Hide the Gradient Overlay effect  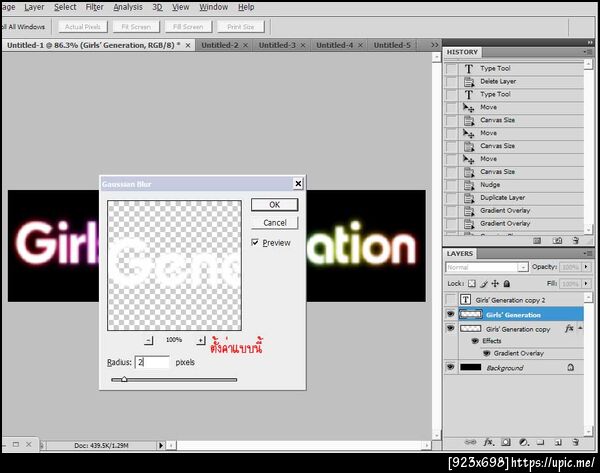[x=487, y=353]
